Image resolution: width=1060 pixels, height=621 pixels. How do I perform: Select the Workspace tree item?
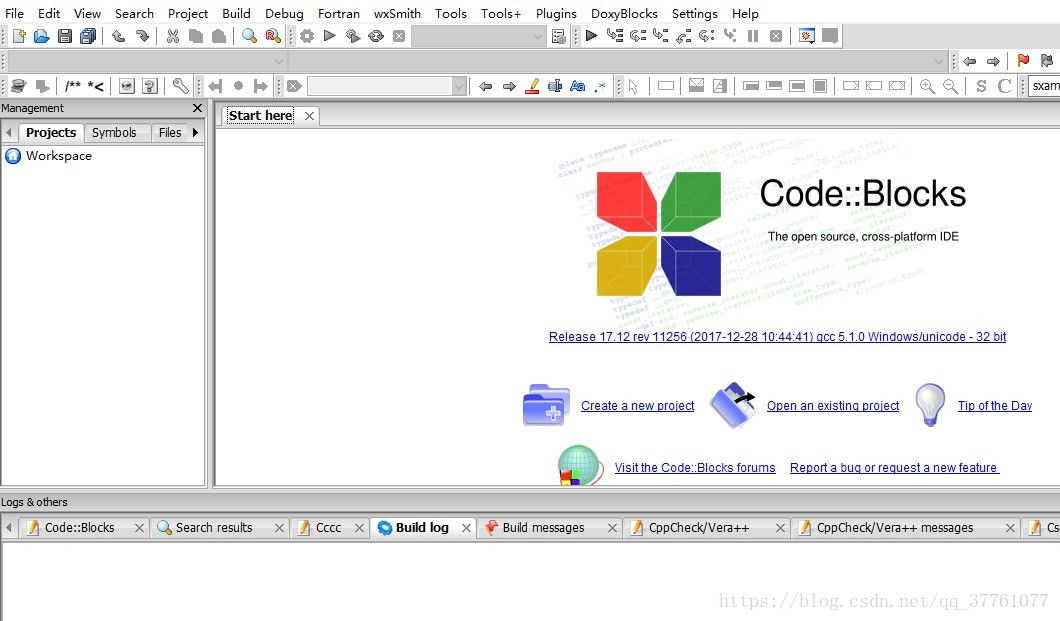click(59, 155)
